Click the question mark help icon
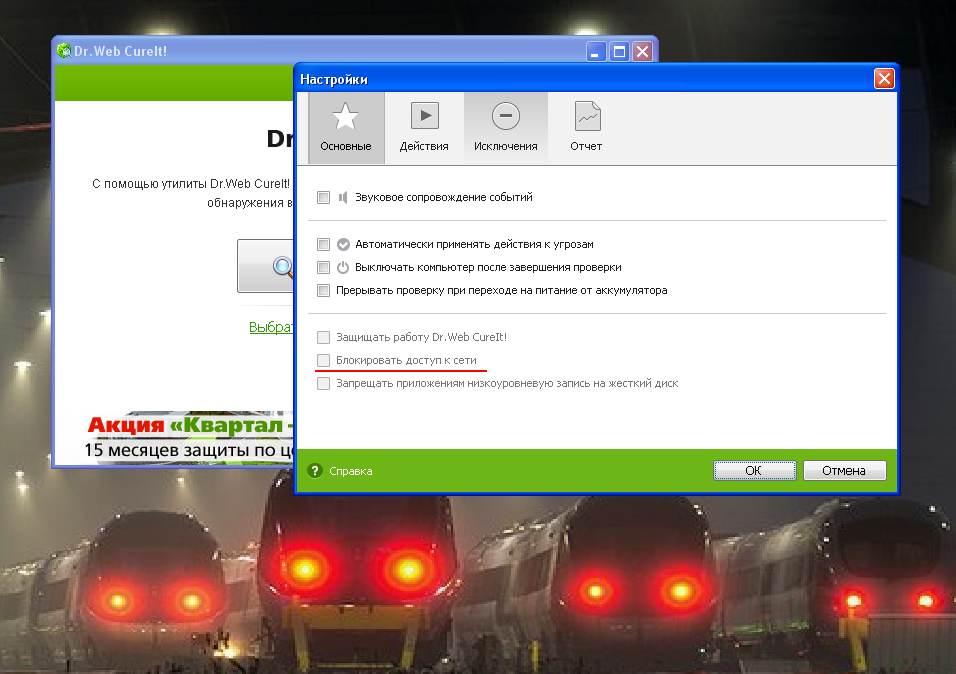 315,471
